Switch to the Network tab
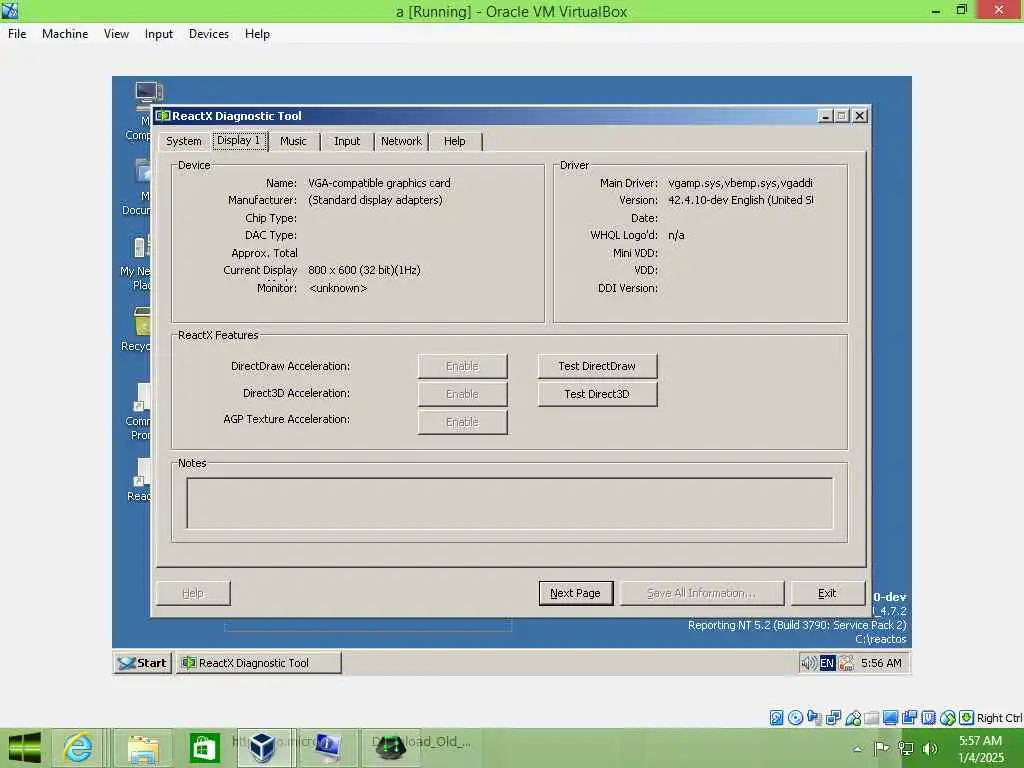 click(x=401, y=141)
